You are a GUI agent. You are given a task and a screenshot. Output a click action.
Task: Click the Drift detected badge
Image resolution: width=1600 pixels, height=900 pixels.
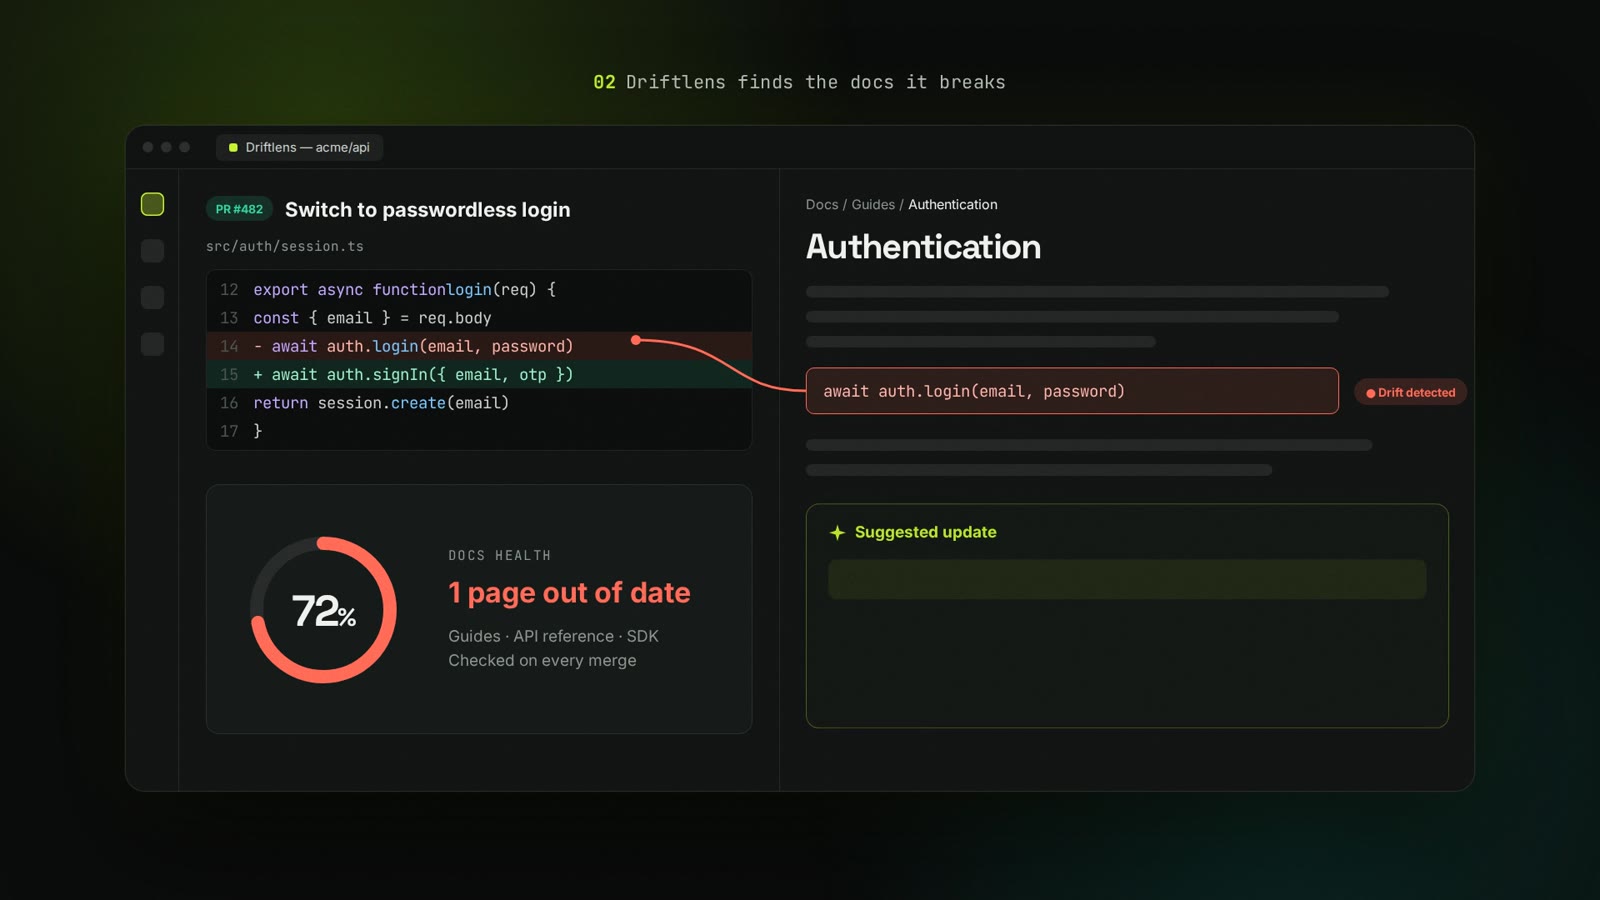(x=1410, y=392)
